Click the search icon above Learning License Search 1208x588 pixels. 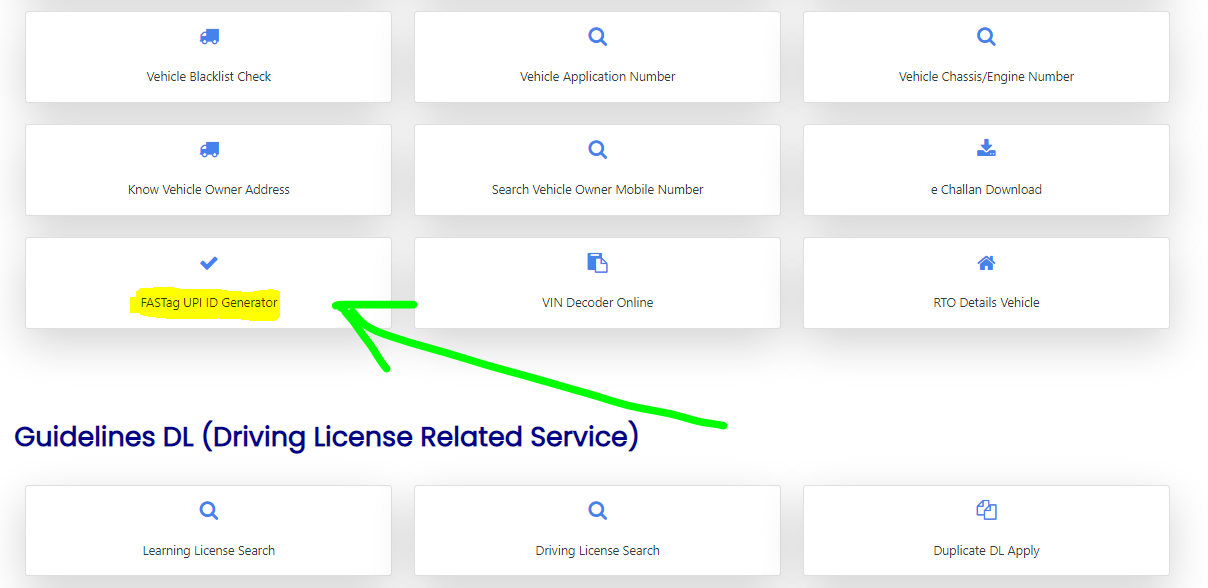(209, 511)
